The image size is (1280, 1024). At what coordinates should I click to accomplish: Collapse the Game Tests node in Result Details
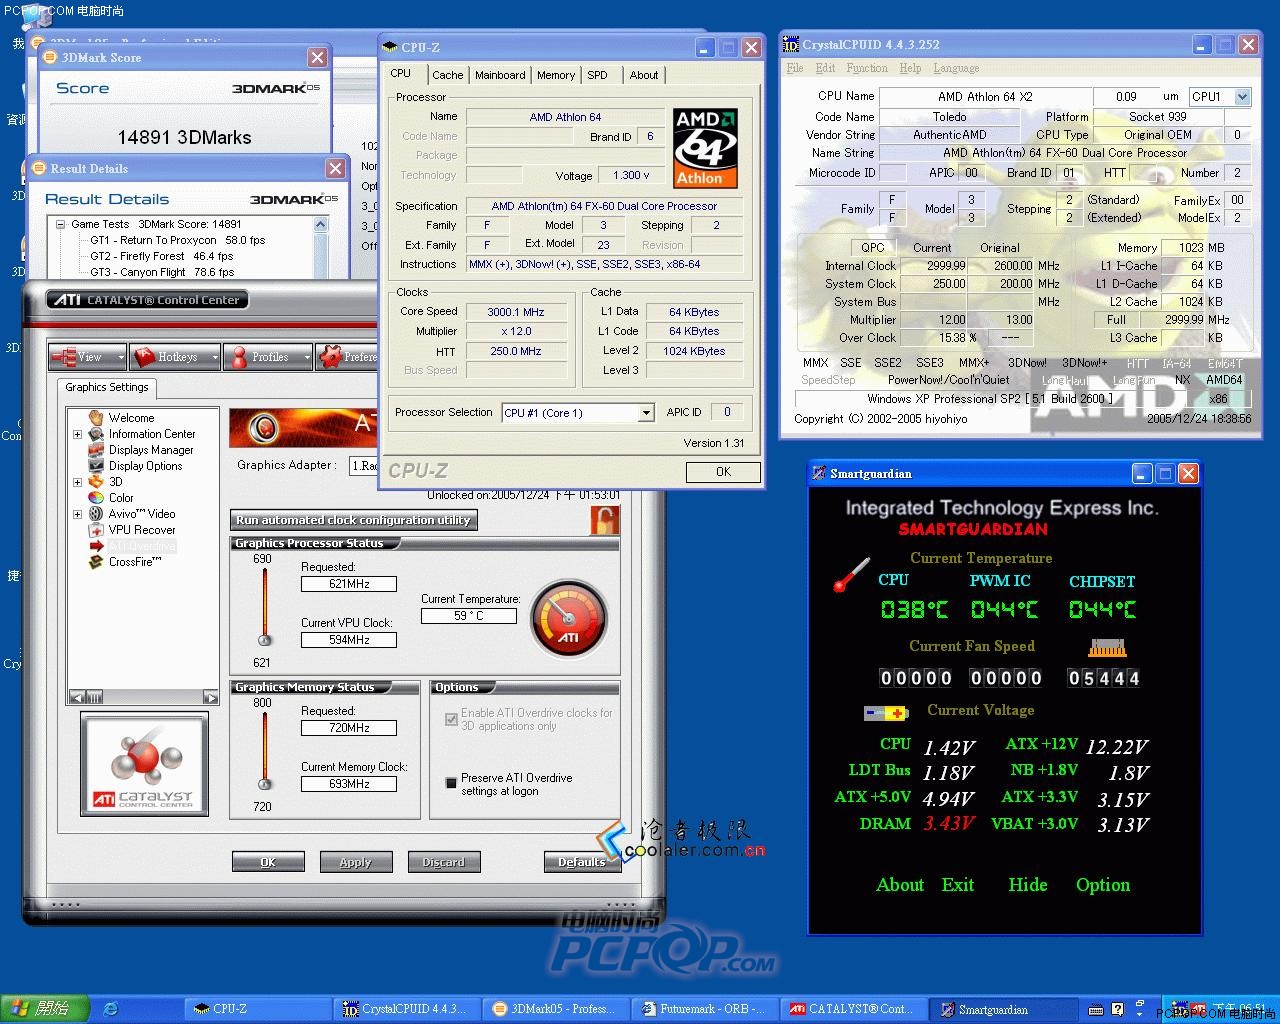pyautogui.click(x=61, y=224)
